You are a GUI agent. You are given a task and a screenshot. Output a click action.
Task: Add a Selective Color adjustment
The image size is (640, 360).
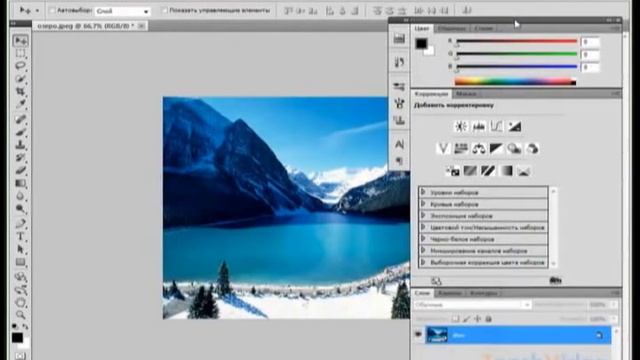pyautogui.click(x=524, y=171)
